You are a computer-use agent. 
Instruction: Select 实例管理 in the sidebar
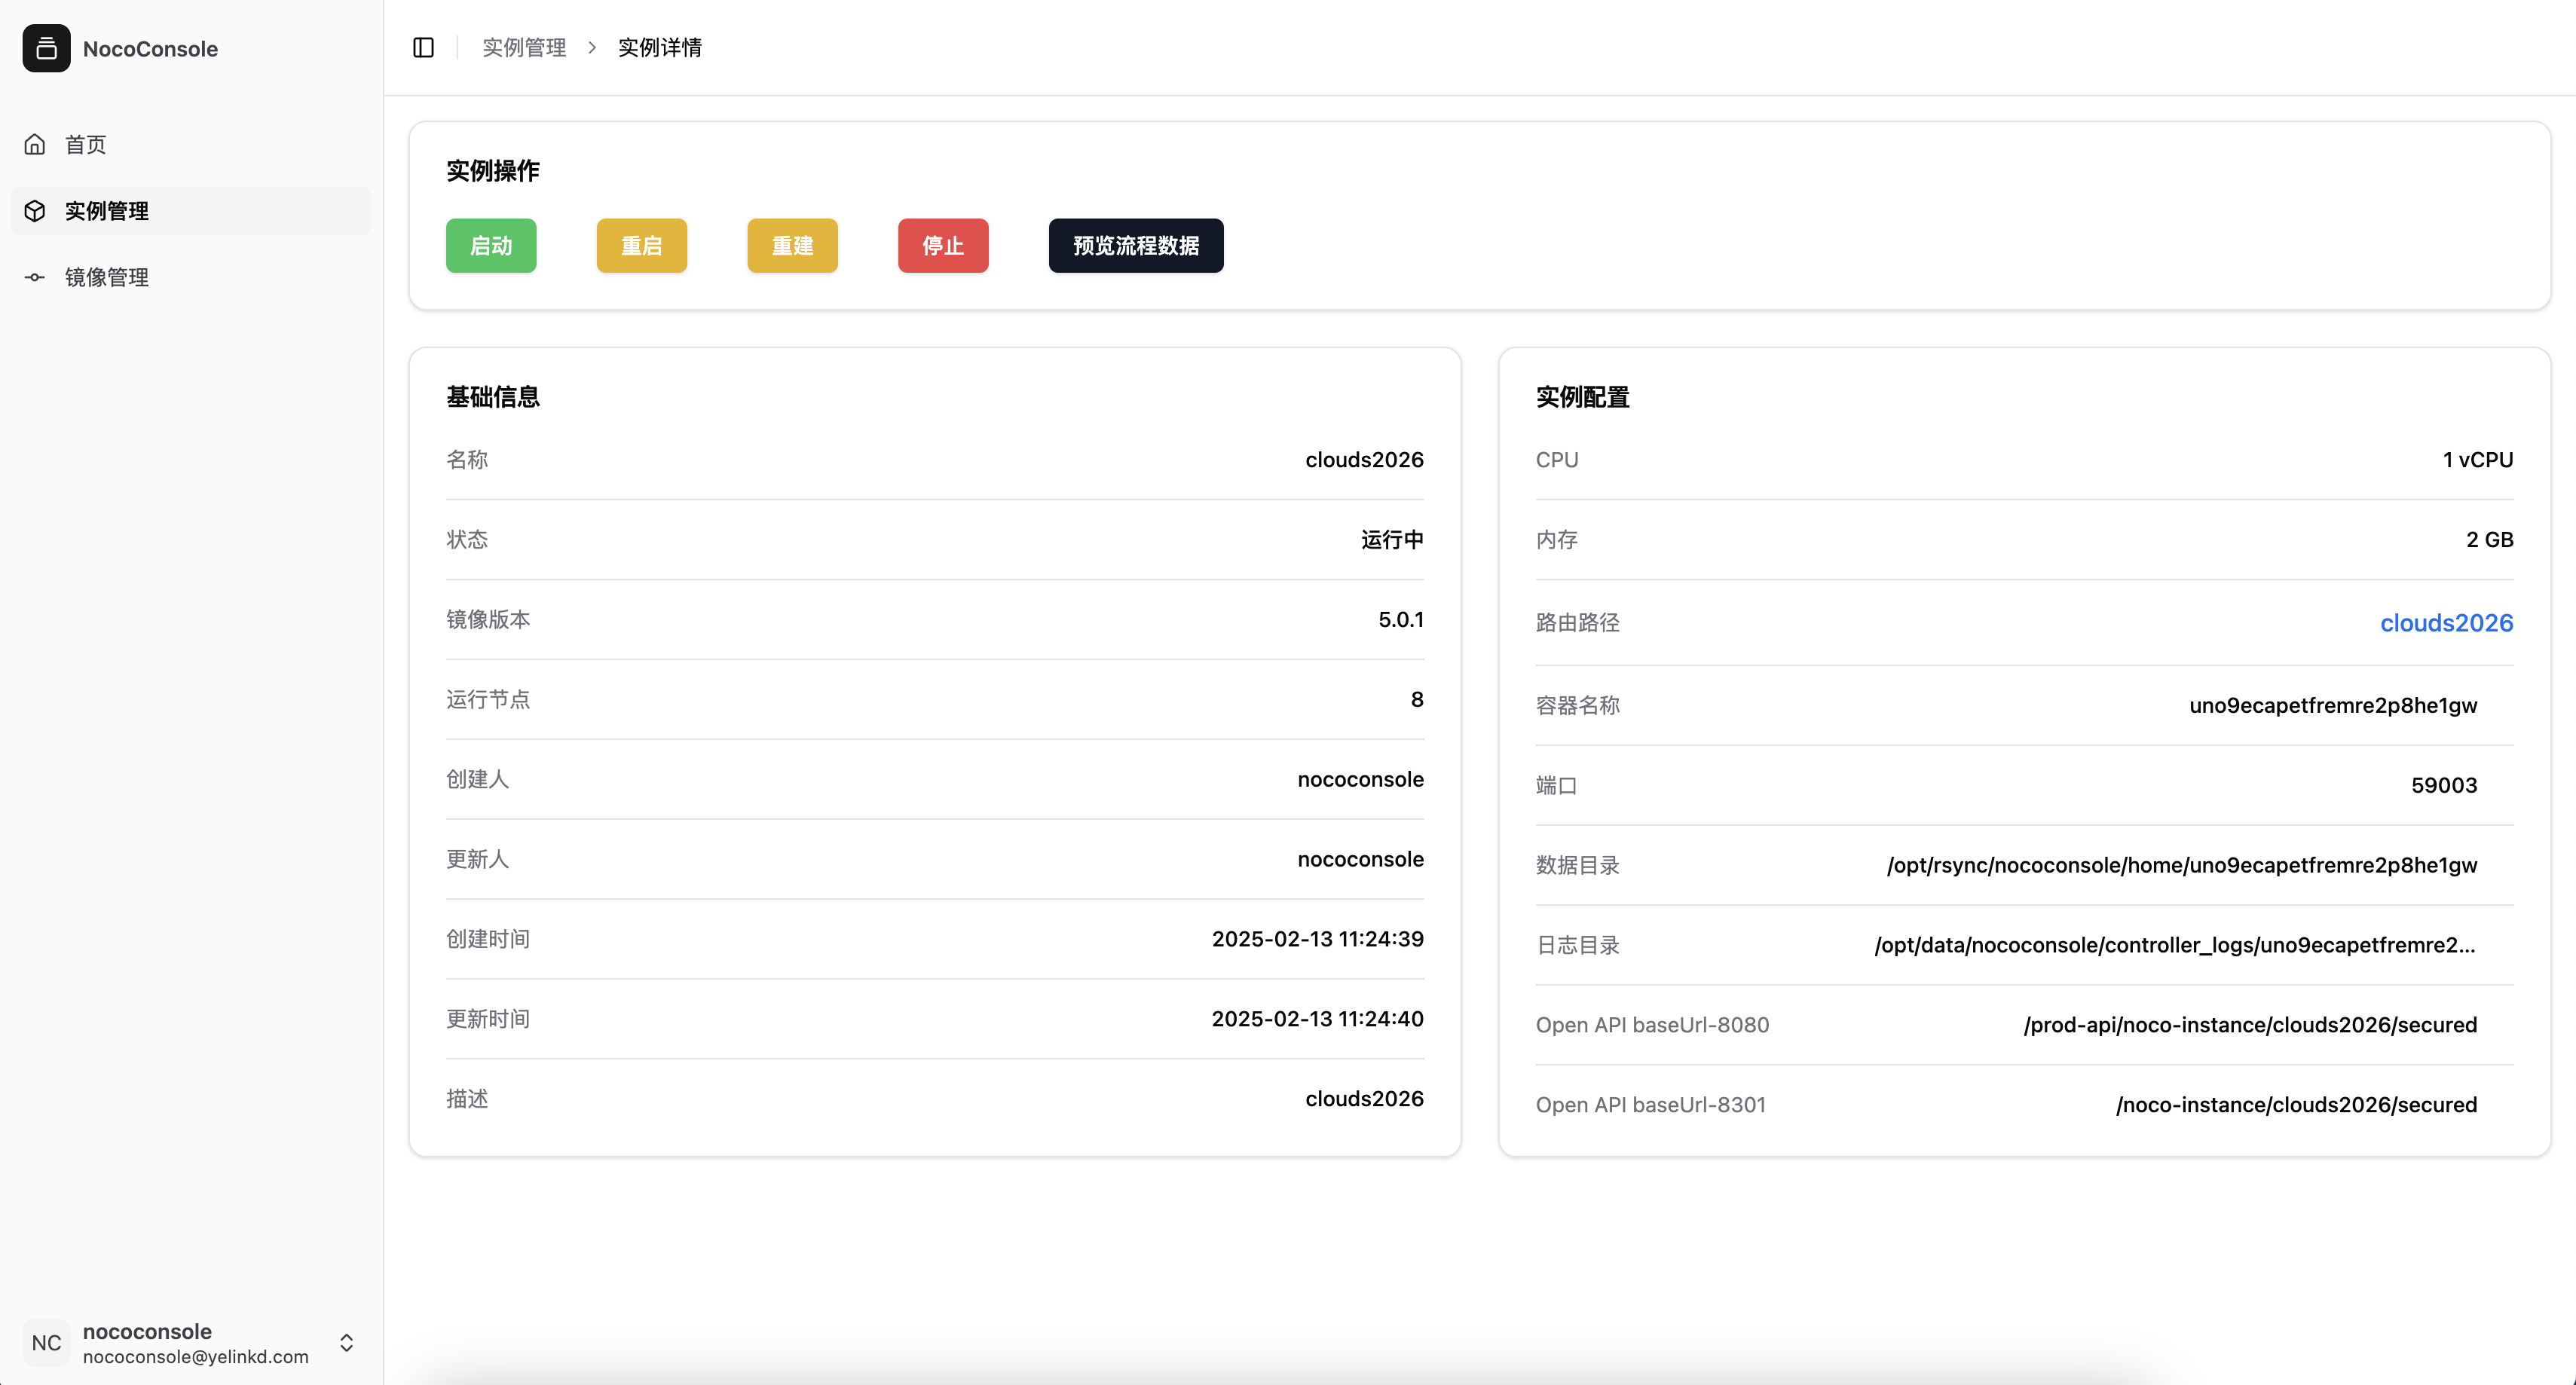(107, 211)
